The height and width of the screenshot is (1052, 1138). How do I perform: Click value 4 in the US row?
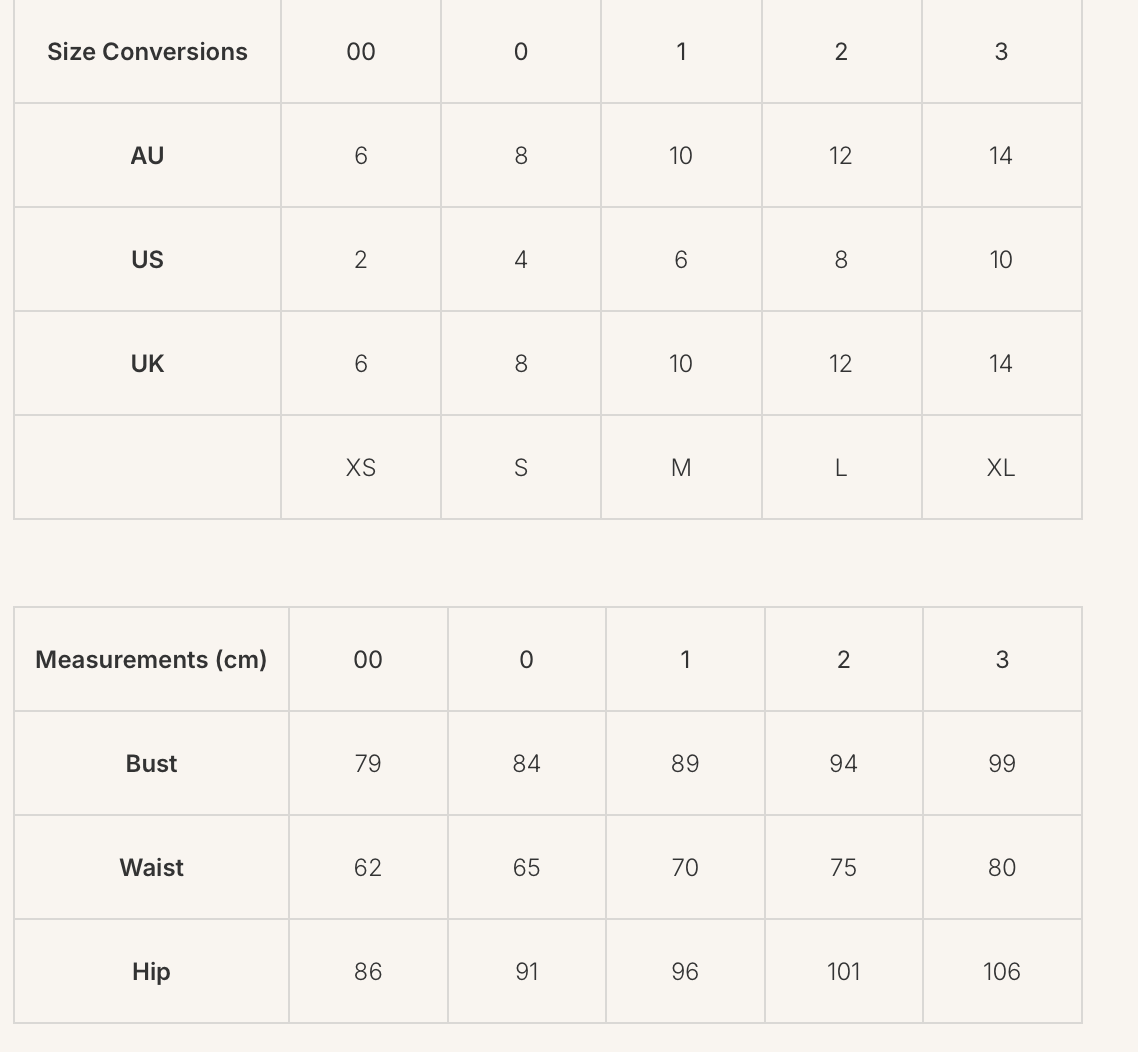click(x=521, y=260)
